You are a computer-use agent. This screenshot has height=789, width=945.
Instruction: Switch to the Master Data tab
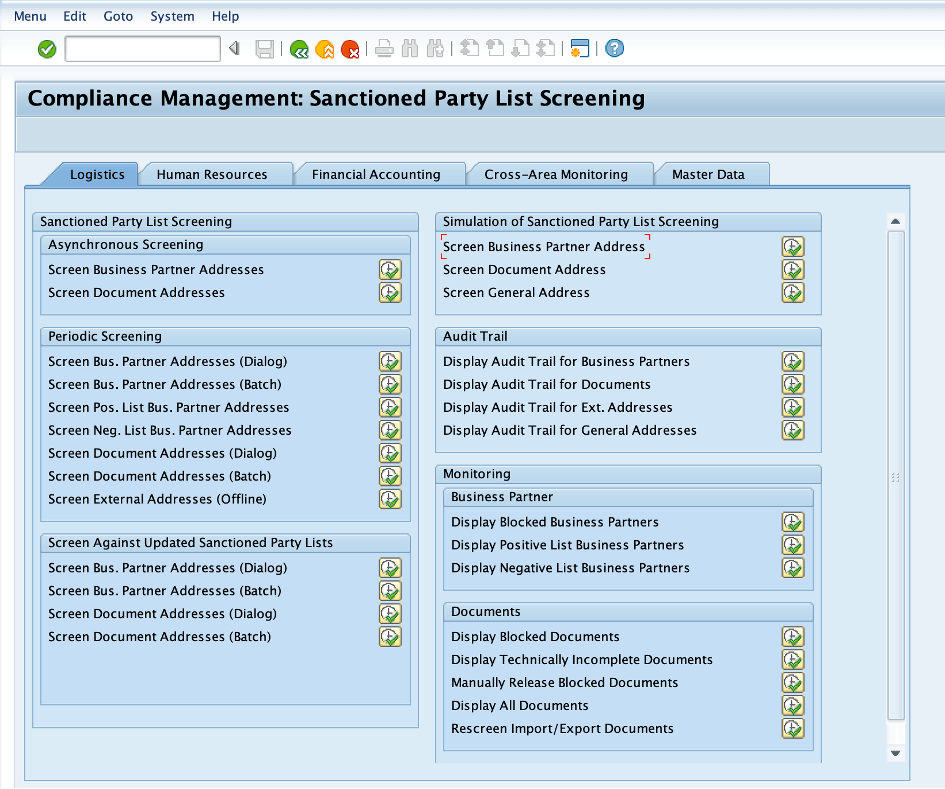tap(708, 174)
